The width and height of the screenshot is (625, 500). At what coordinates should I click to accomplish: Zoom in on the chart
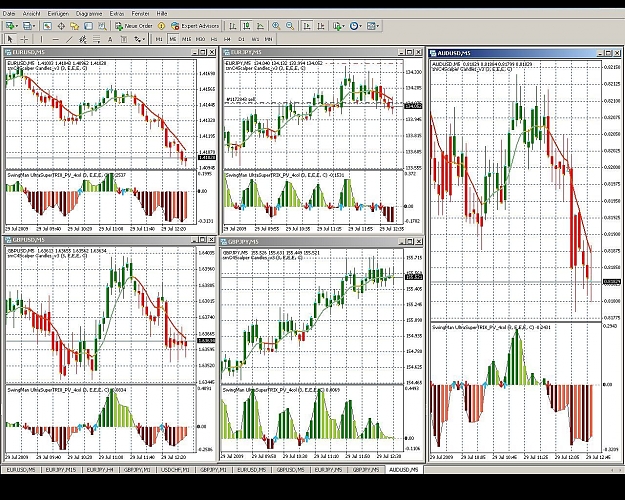point(276,26)
